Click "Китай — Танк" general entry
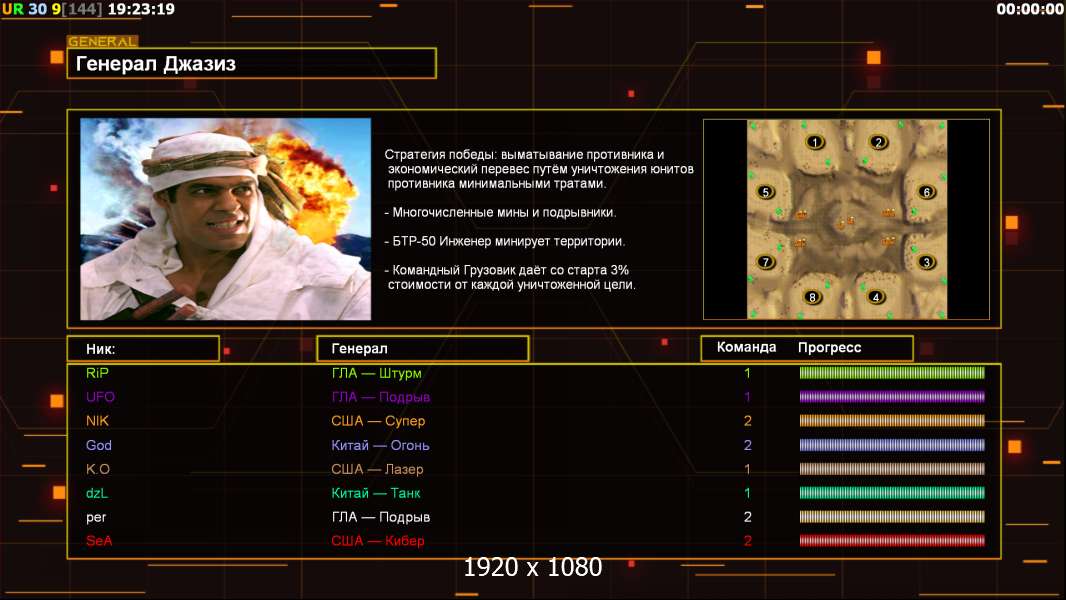This screenshot has height=600, width=1066. point(376,493)
